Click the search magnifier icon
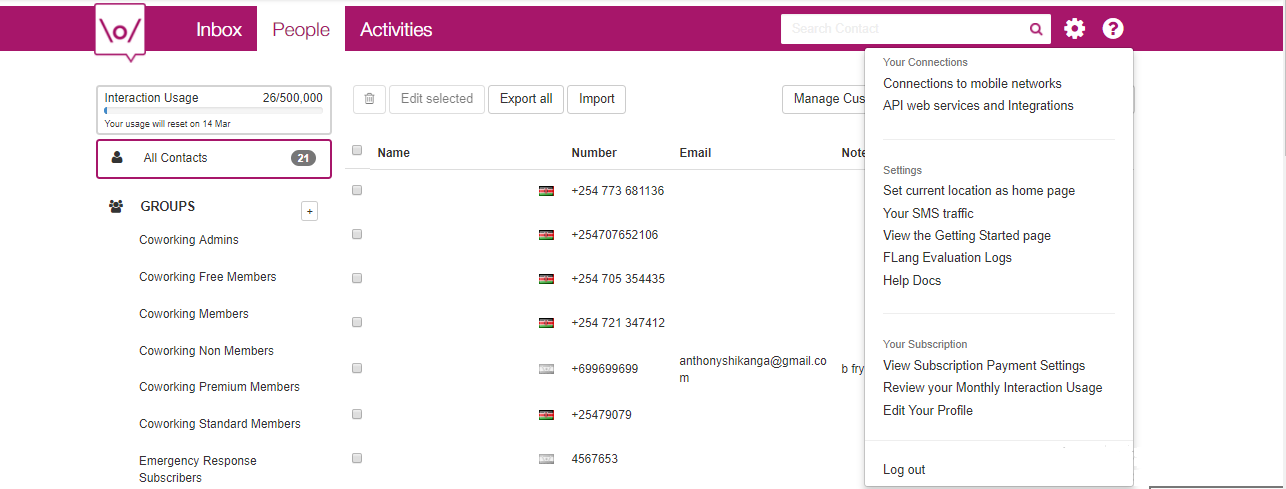 [x=1036, y=29]
